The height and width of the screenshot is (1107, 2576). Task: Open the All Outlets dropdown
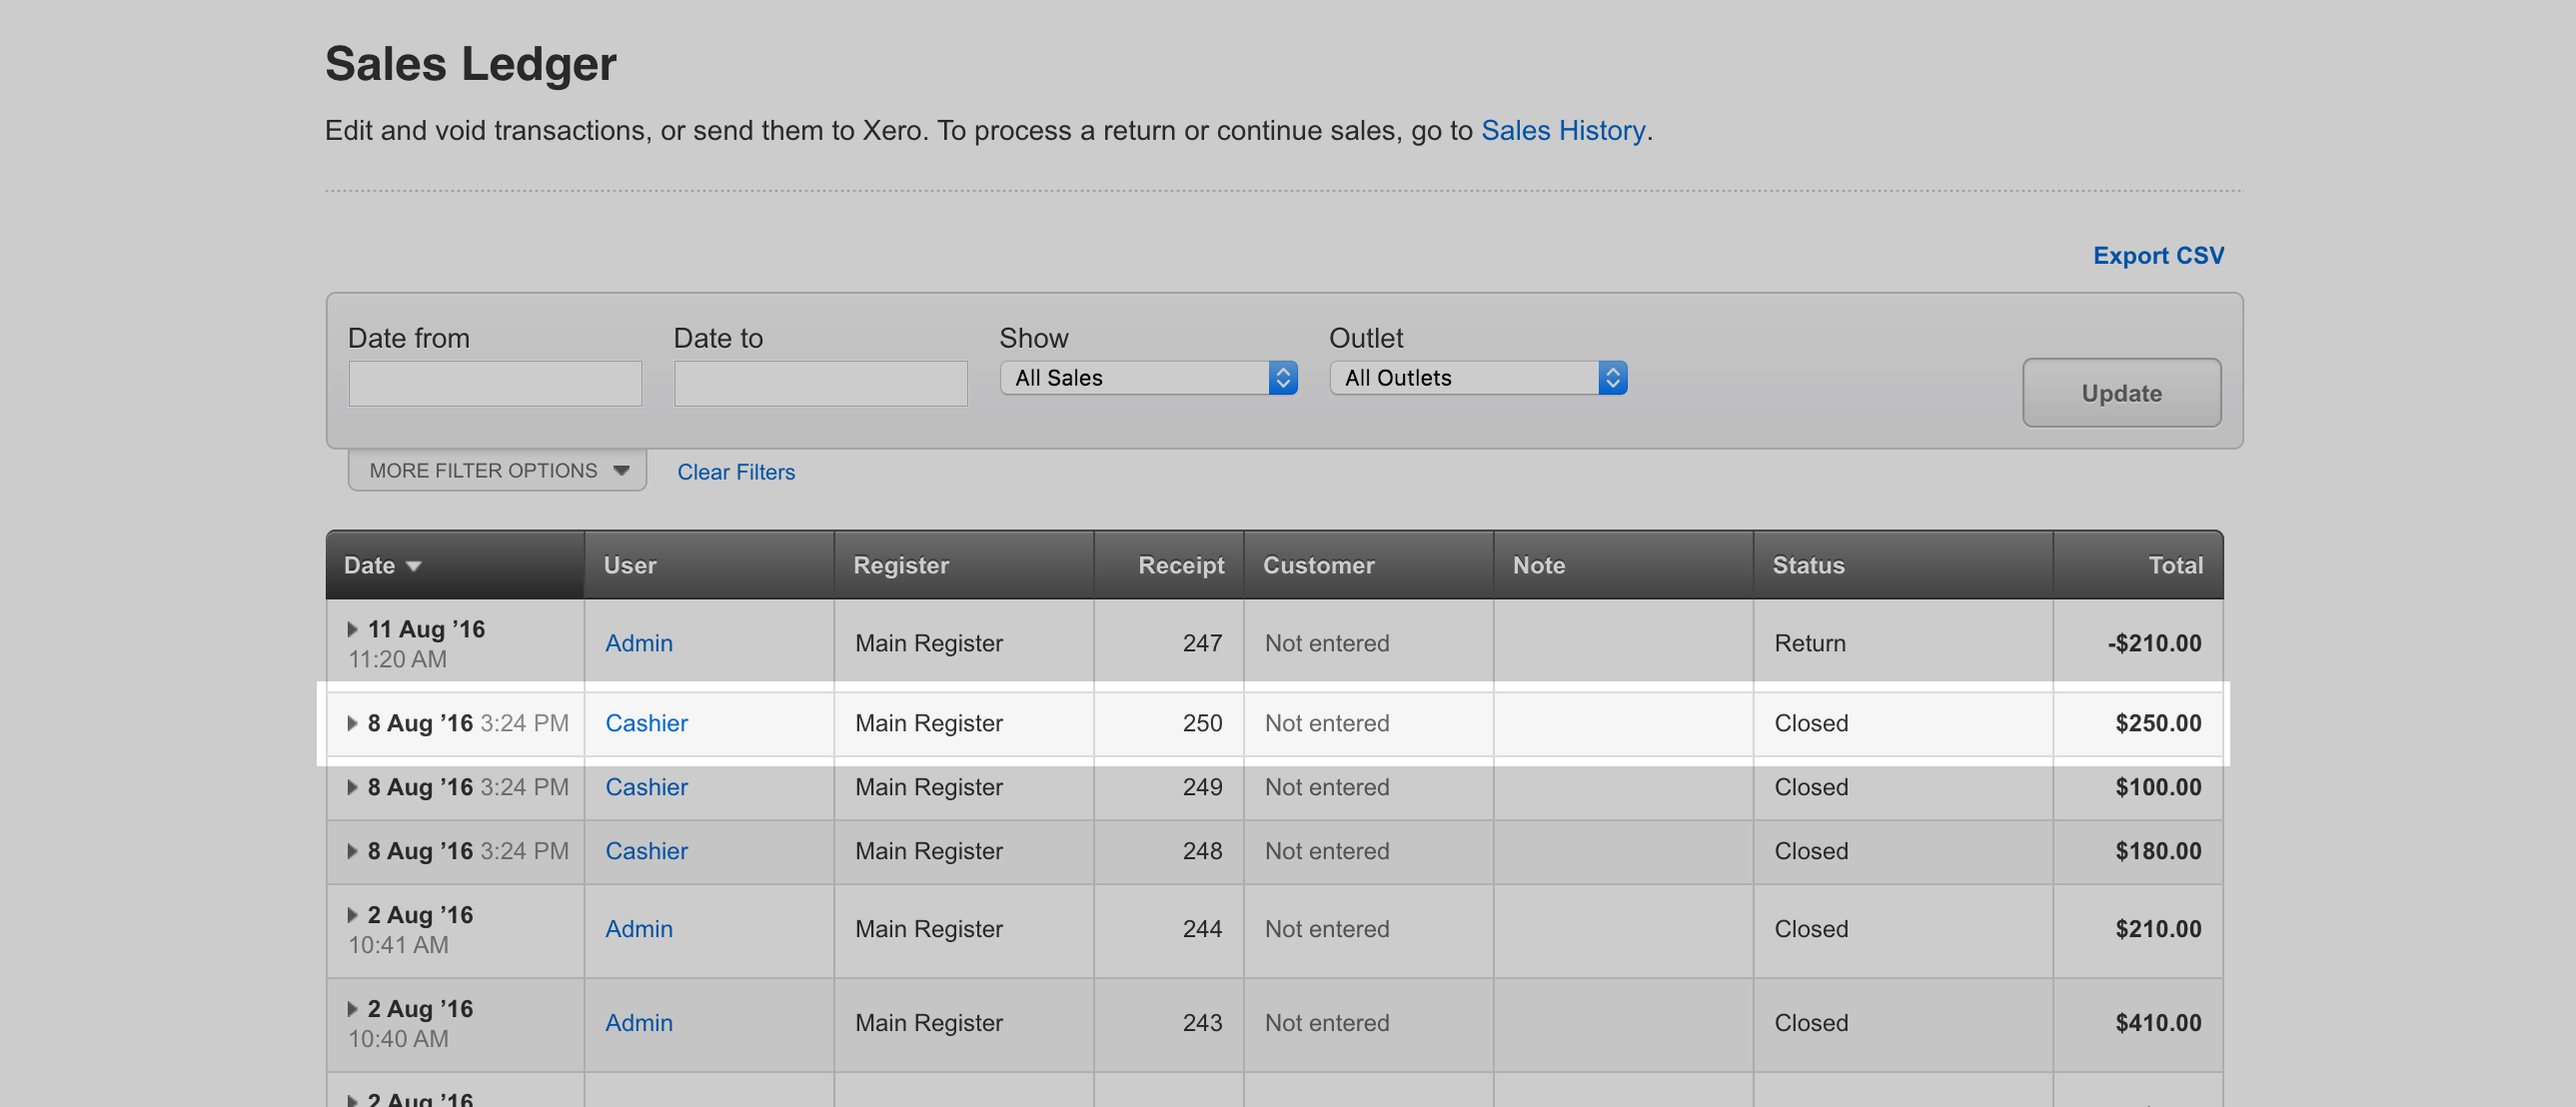pos(1477,378)
